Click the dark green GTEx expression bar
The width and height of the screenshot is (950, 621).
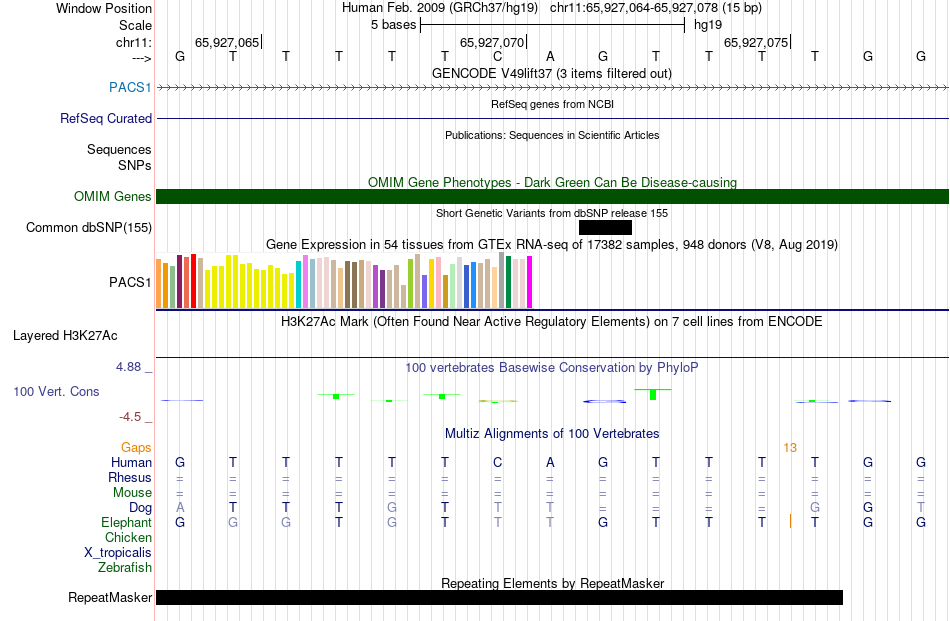click(508, 282)
